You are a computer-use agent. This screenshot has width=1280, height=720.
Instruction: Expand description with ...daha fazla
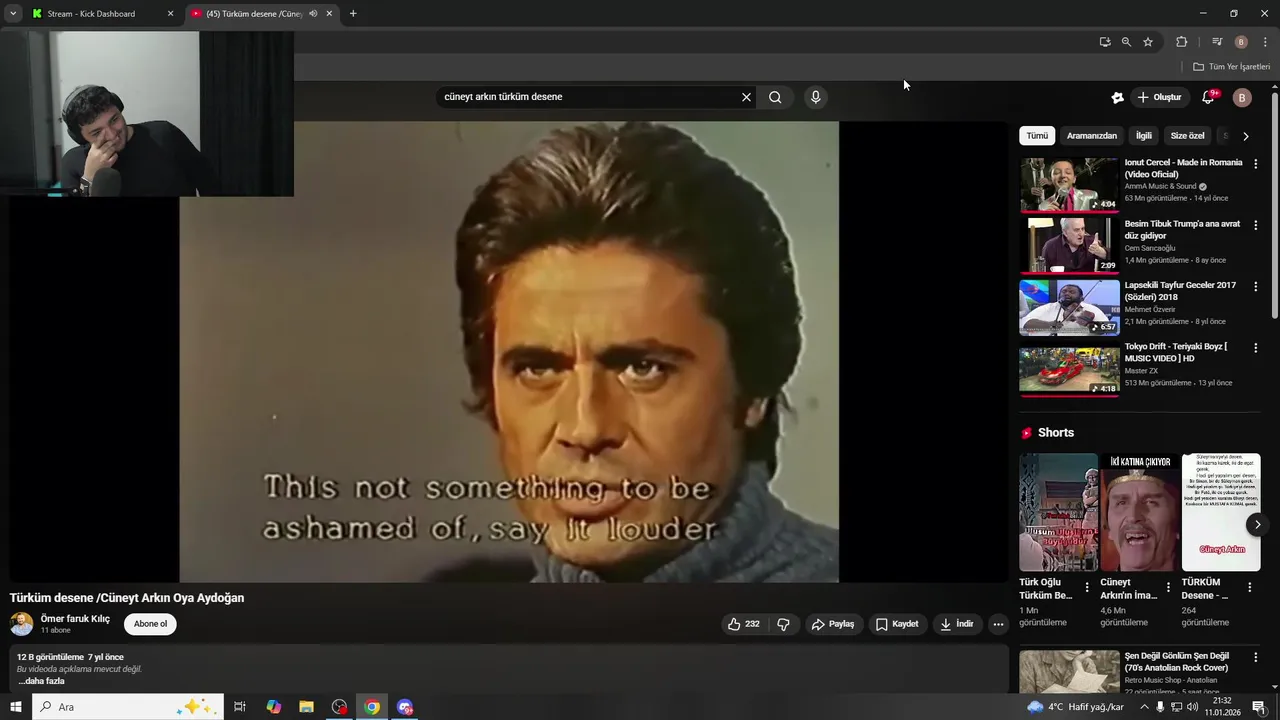(41, 681)
